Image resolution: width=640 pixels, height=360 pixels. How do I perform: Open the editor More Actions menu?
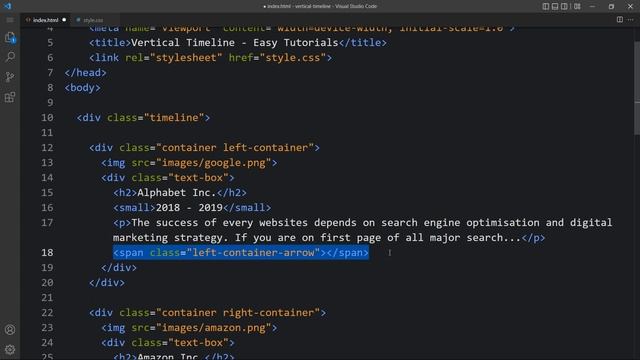click(631, 20)
